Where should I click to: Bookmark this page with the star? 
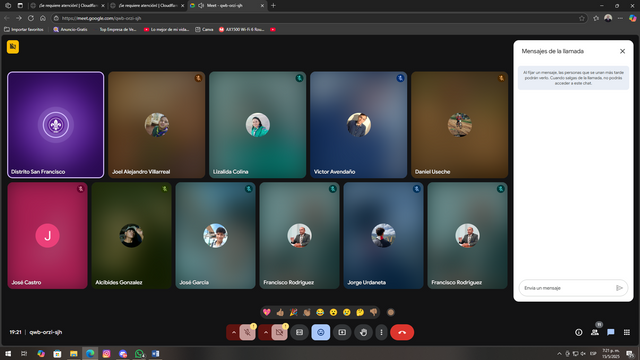coord(582,18)
